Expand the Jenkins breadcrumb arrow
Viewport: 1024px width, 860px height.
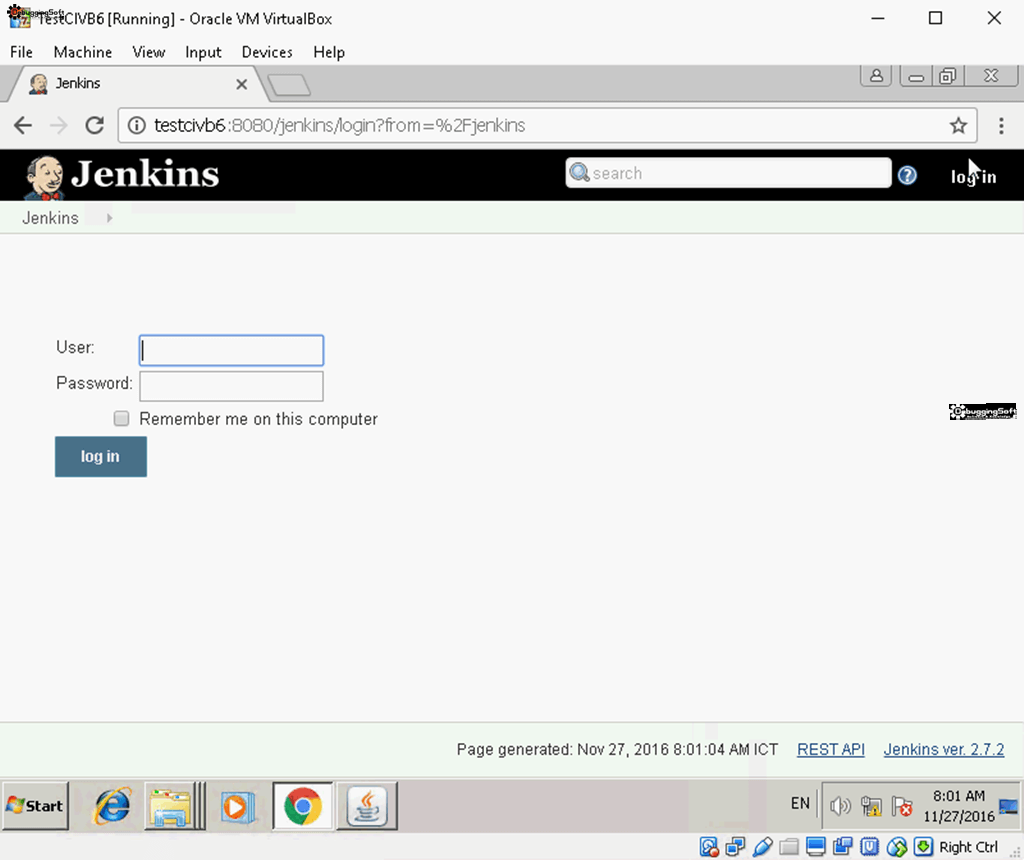coord(110,218)
